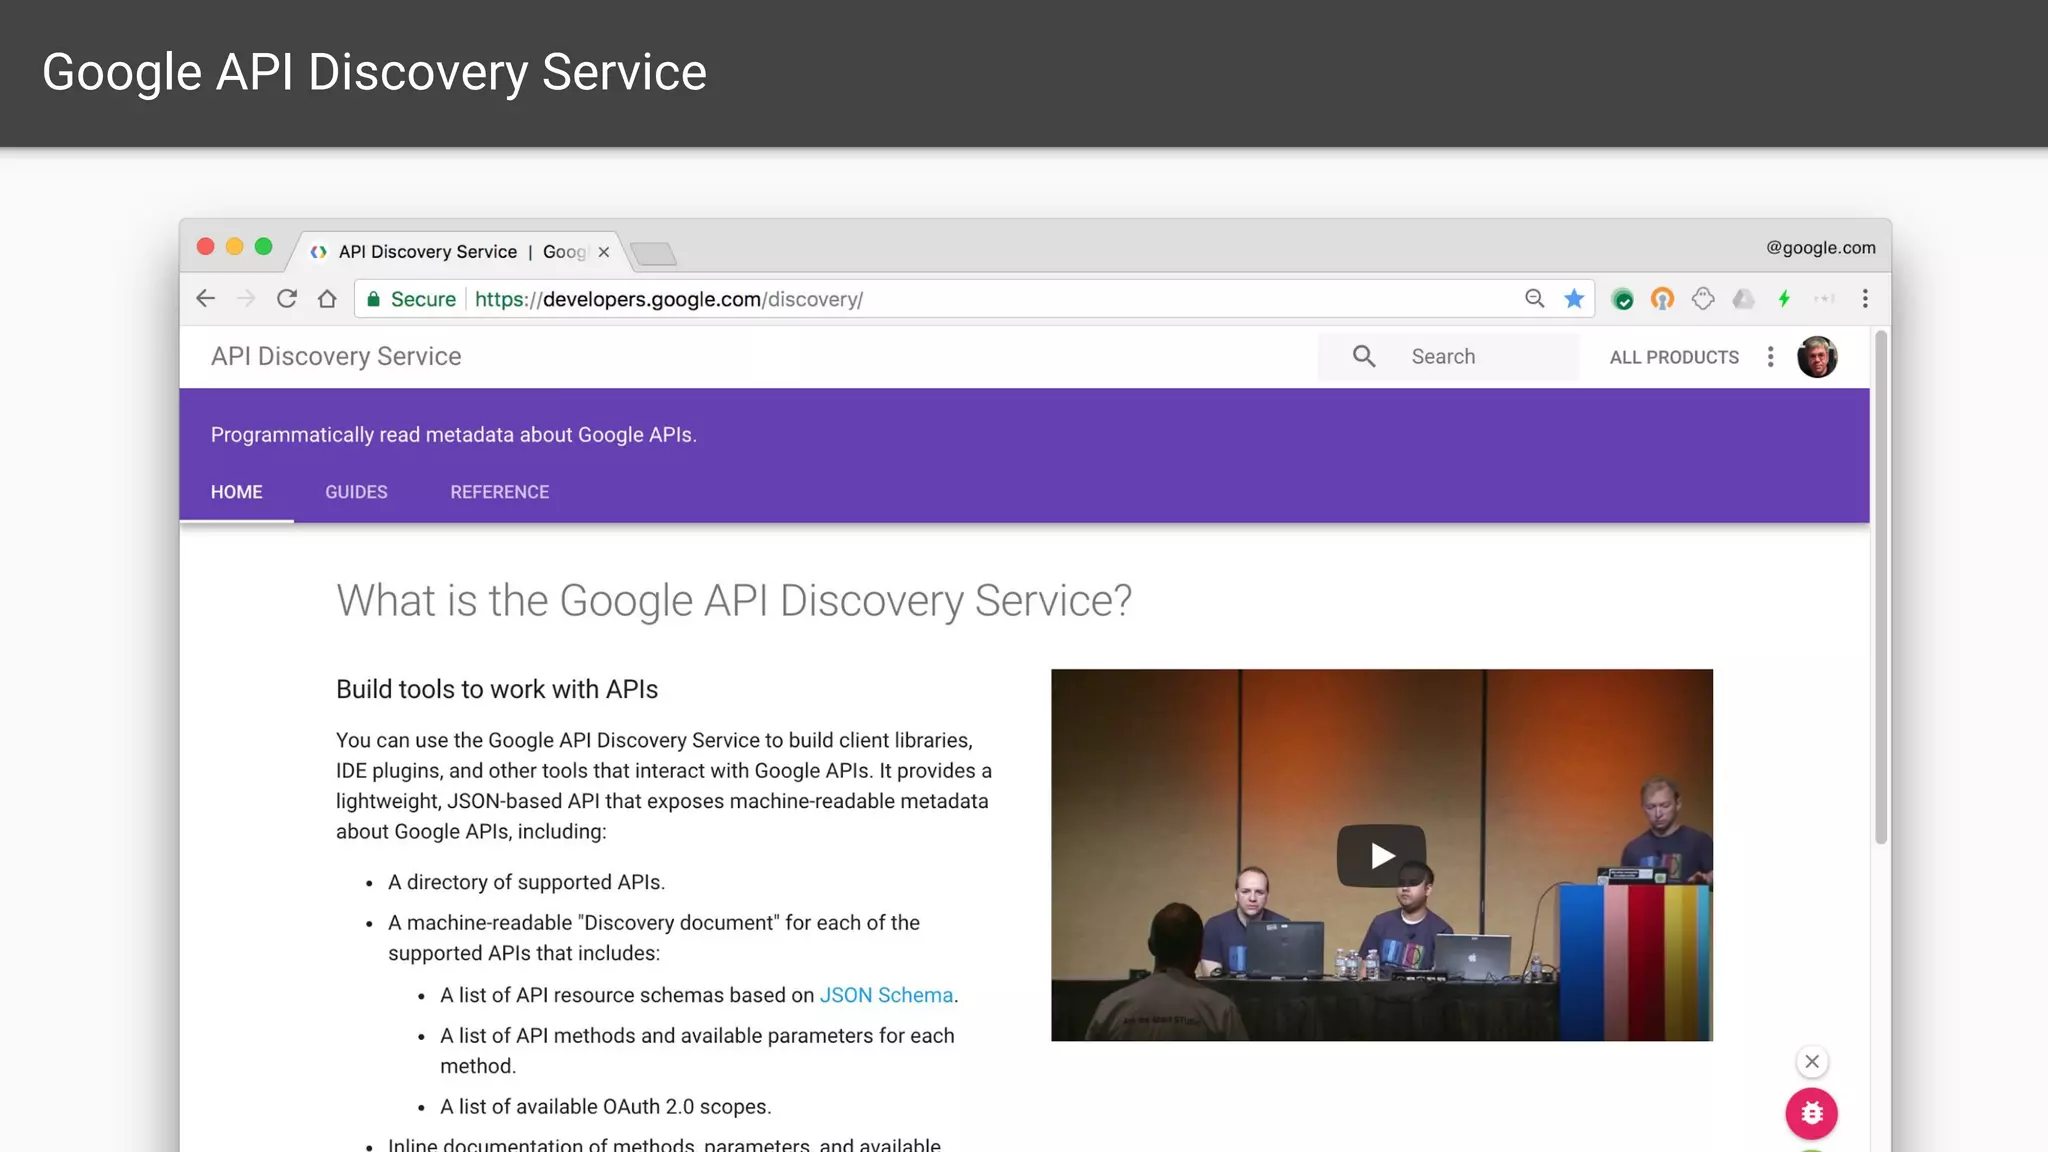
Task: Click the yellow minimize window button
Action: [235, 247]
